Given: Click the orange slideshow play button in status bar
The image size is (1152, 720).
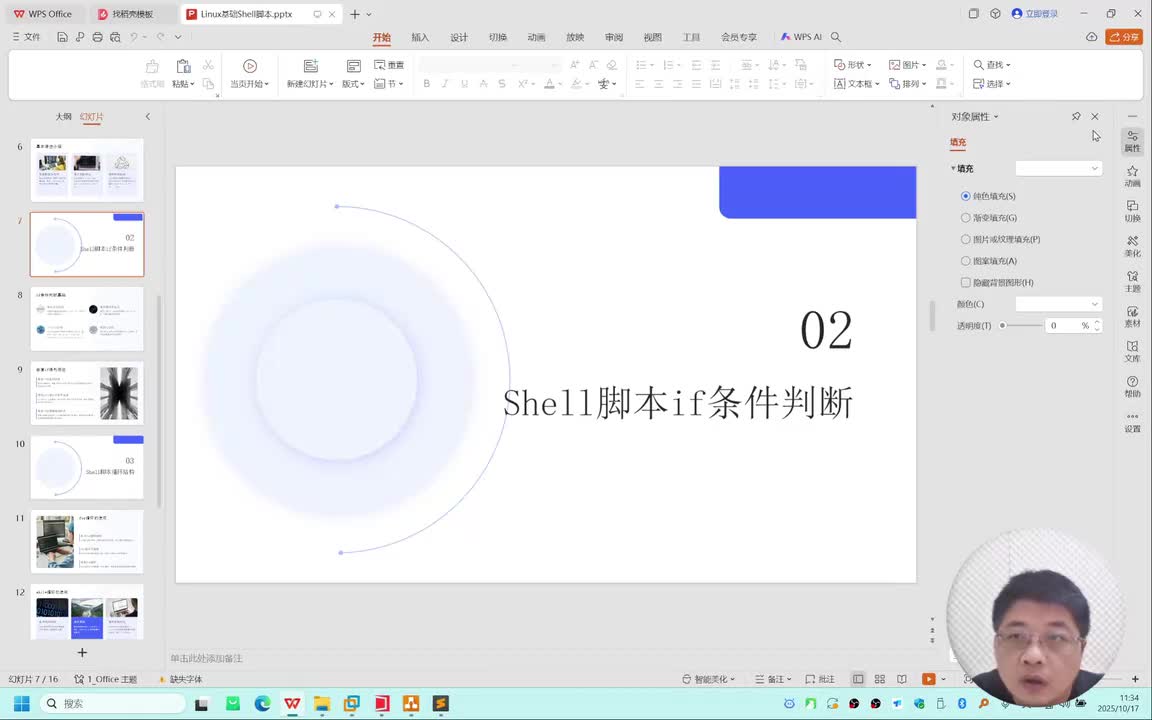Looking at the screenshot, I should coord(929,679).
